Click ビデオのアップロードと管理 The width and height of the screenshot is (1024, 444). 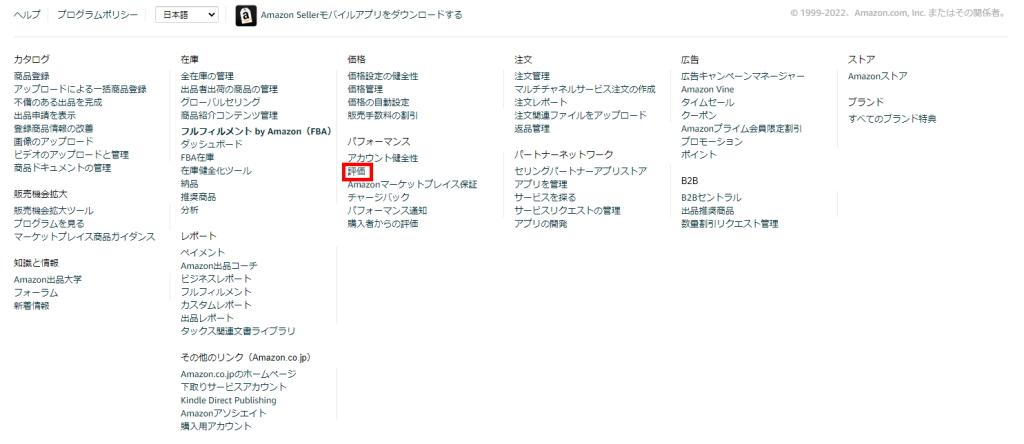coord(71,155)
